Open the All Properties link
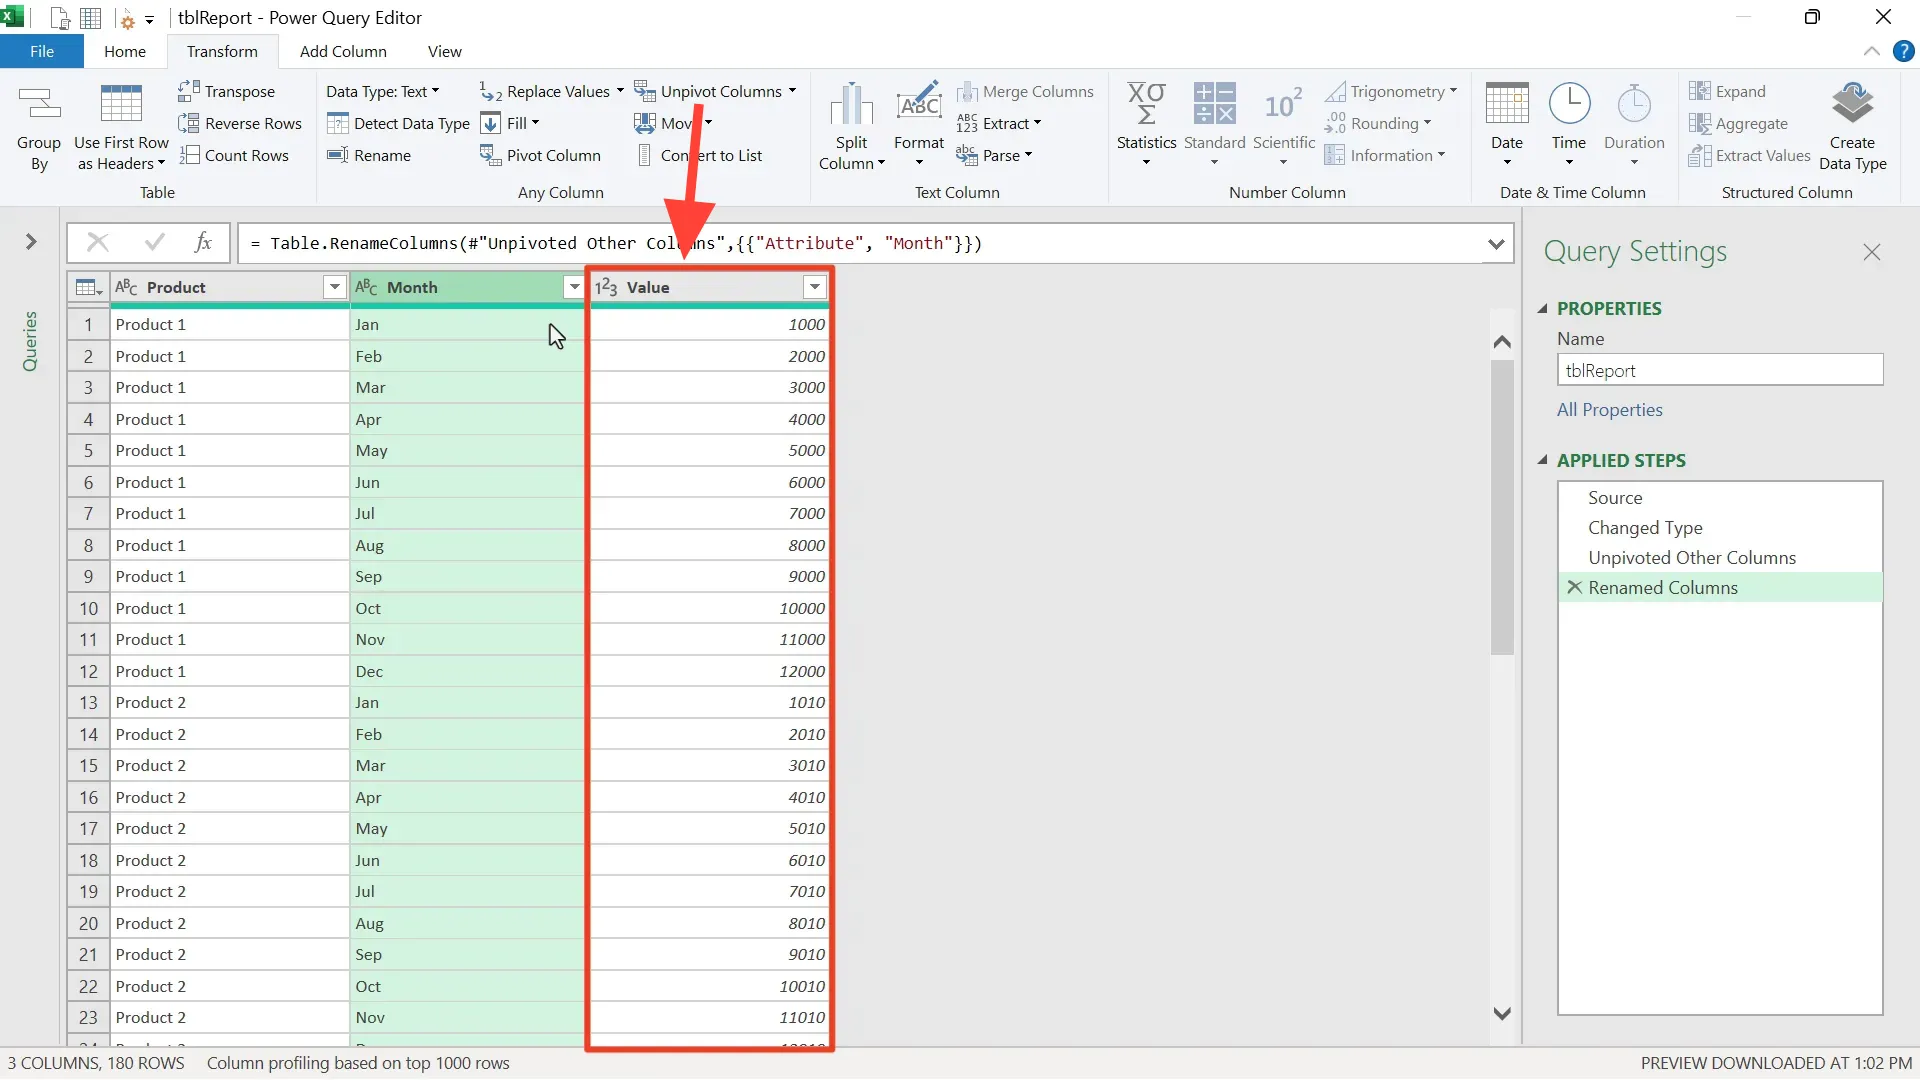Viewport: 1920px width, 1080px height. tap(1609, 410)
